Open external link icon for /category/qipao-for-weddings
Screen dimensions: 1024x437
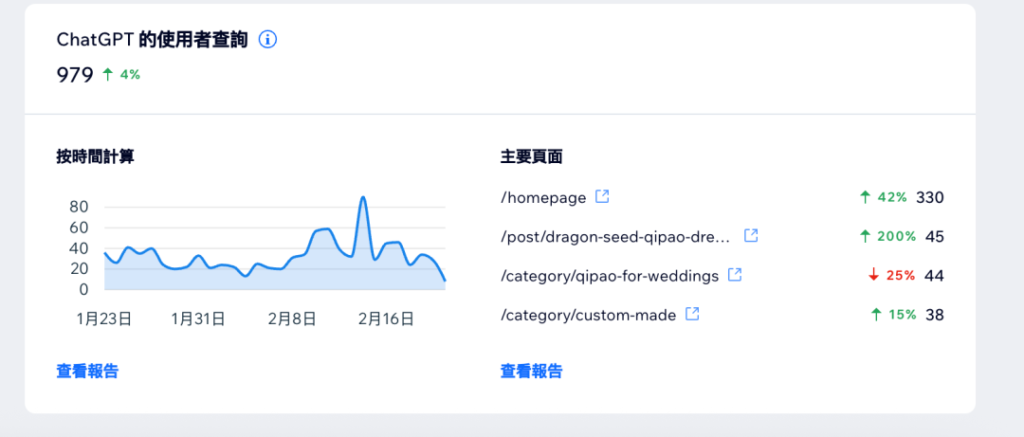[x=735, y=274]
